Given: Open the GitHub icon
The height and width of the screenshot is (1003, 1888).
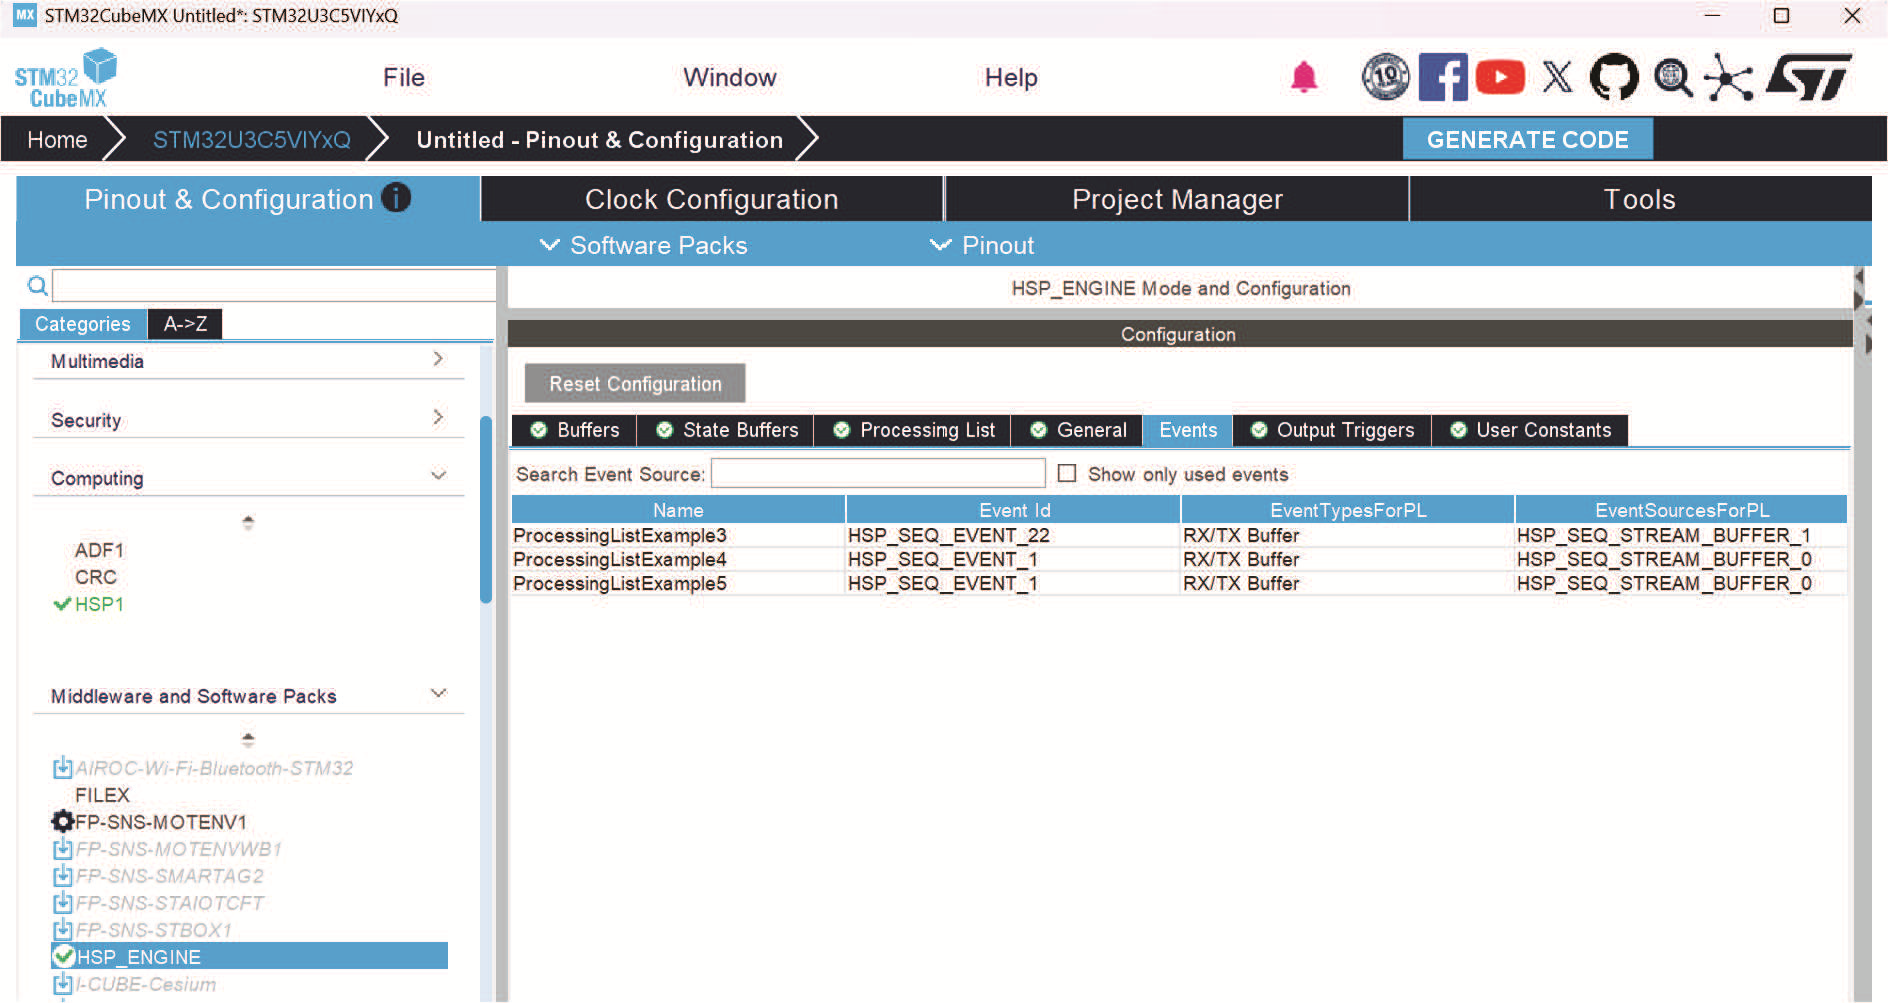Looking at the screenshot, I should tap(1614, 77).
